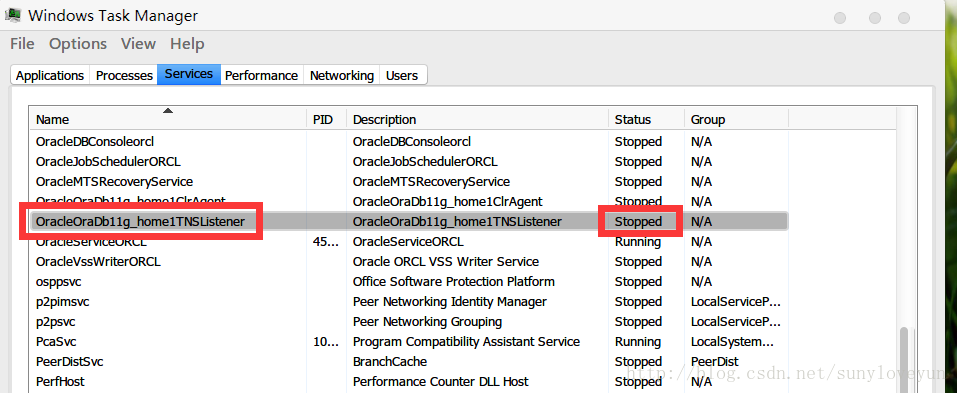Sort by the Group column header

pyautogui.click(x=736, y=119)
